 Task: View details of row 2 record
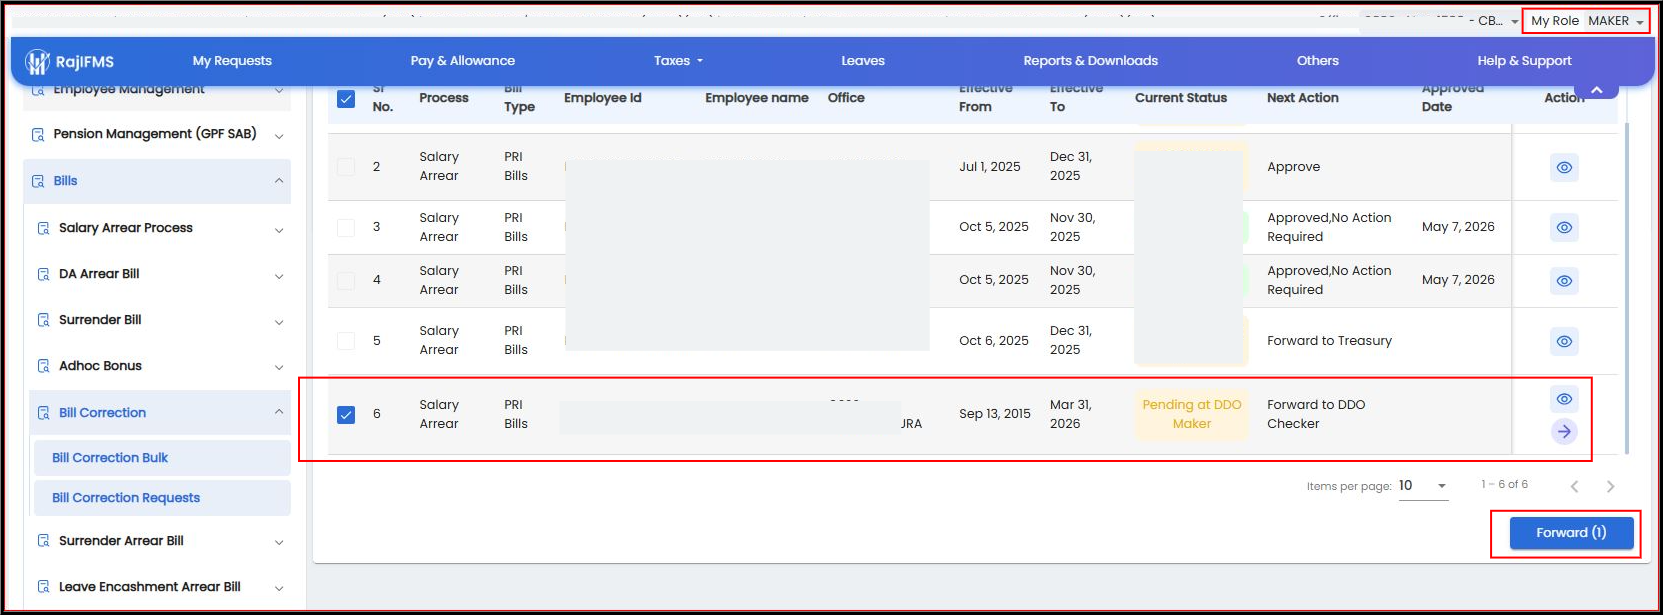pyautogui.click(x=1564, y=167)
